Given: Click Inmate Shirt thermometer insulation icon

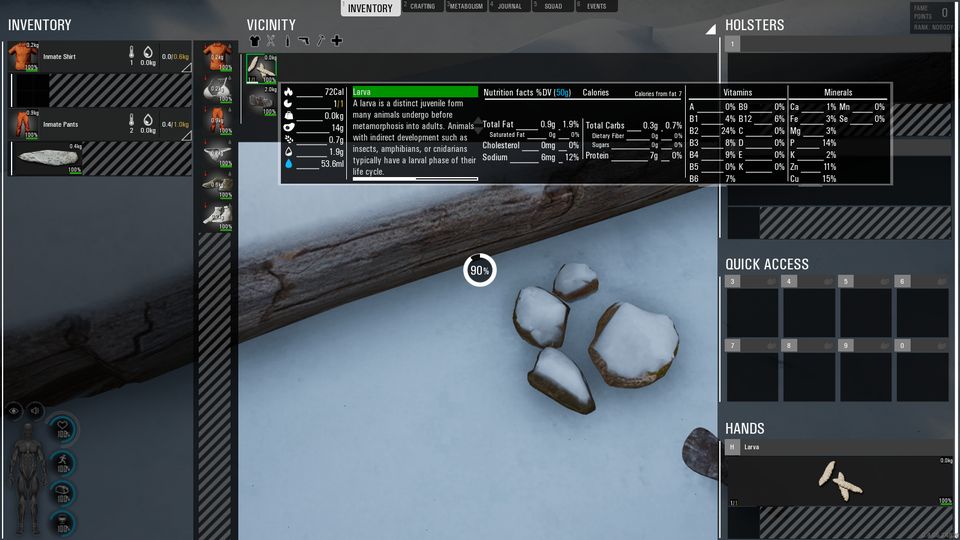Looking at the screenshot, I should coord(131,53).
